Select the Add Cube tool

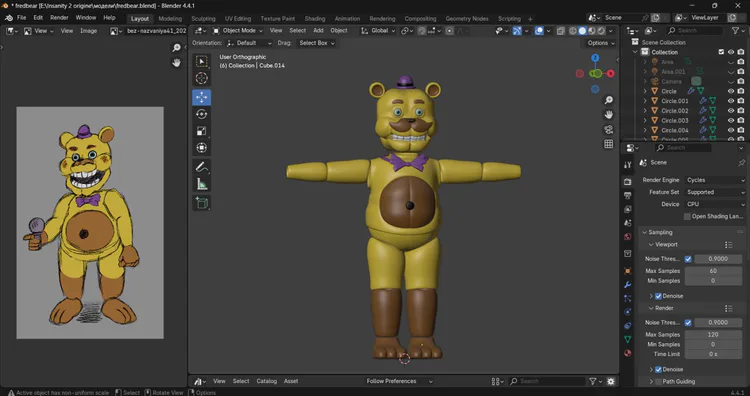(201, 203)
